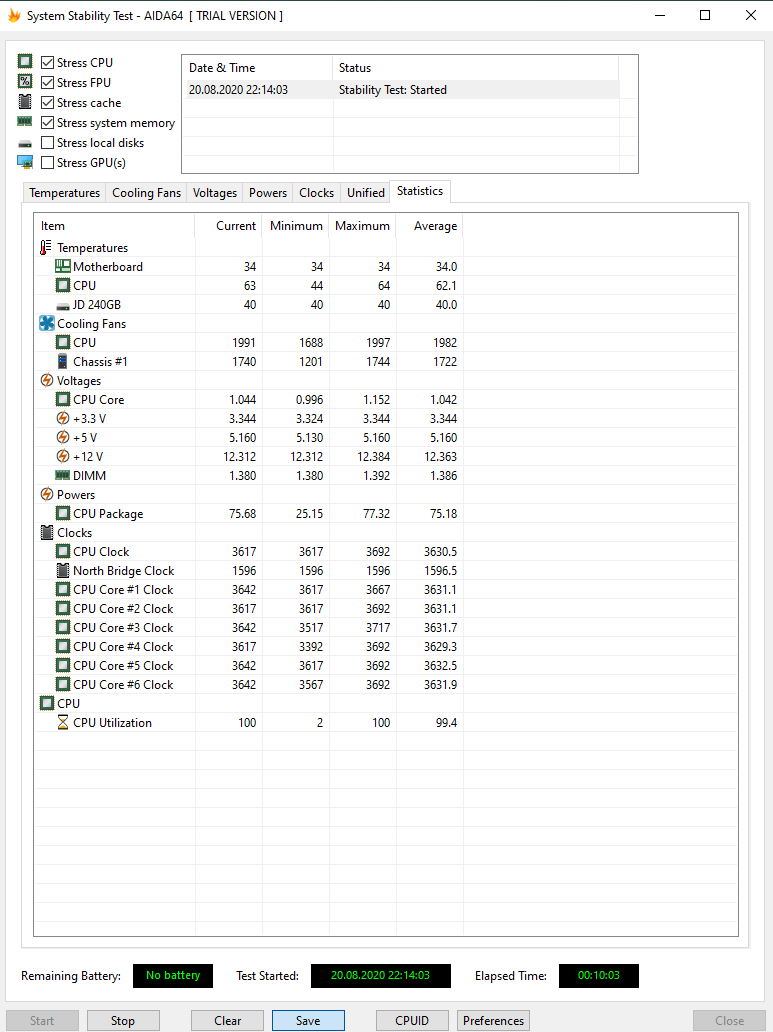773x1032 pixels.
Task: Enable the Stress GPU(s) checkbox
Action: pyautogui.click(x=47, y=162)
